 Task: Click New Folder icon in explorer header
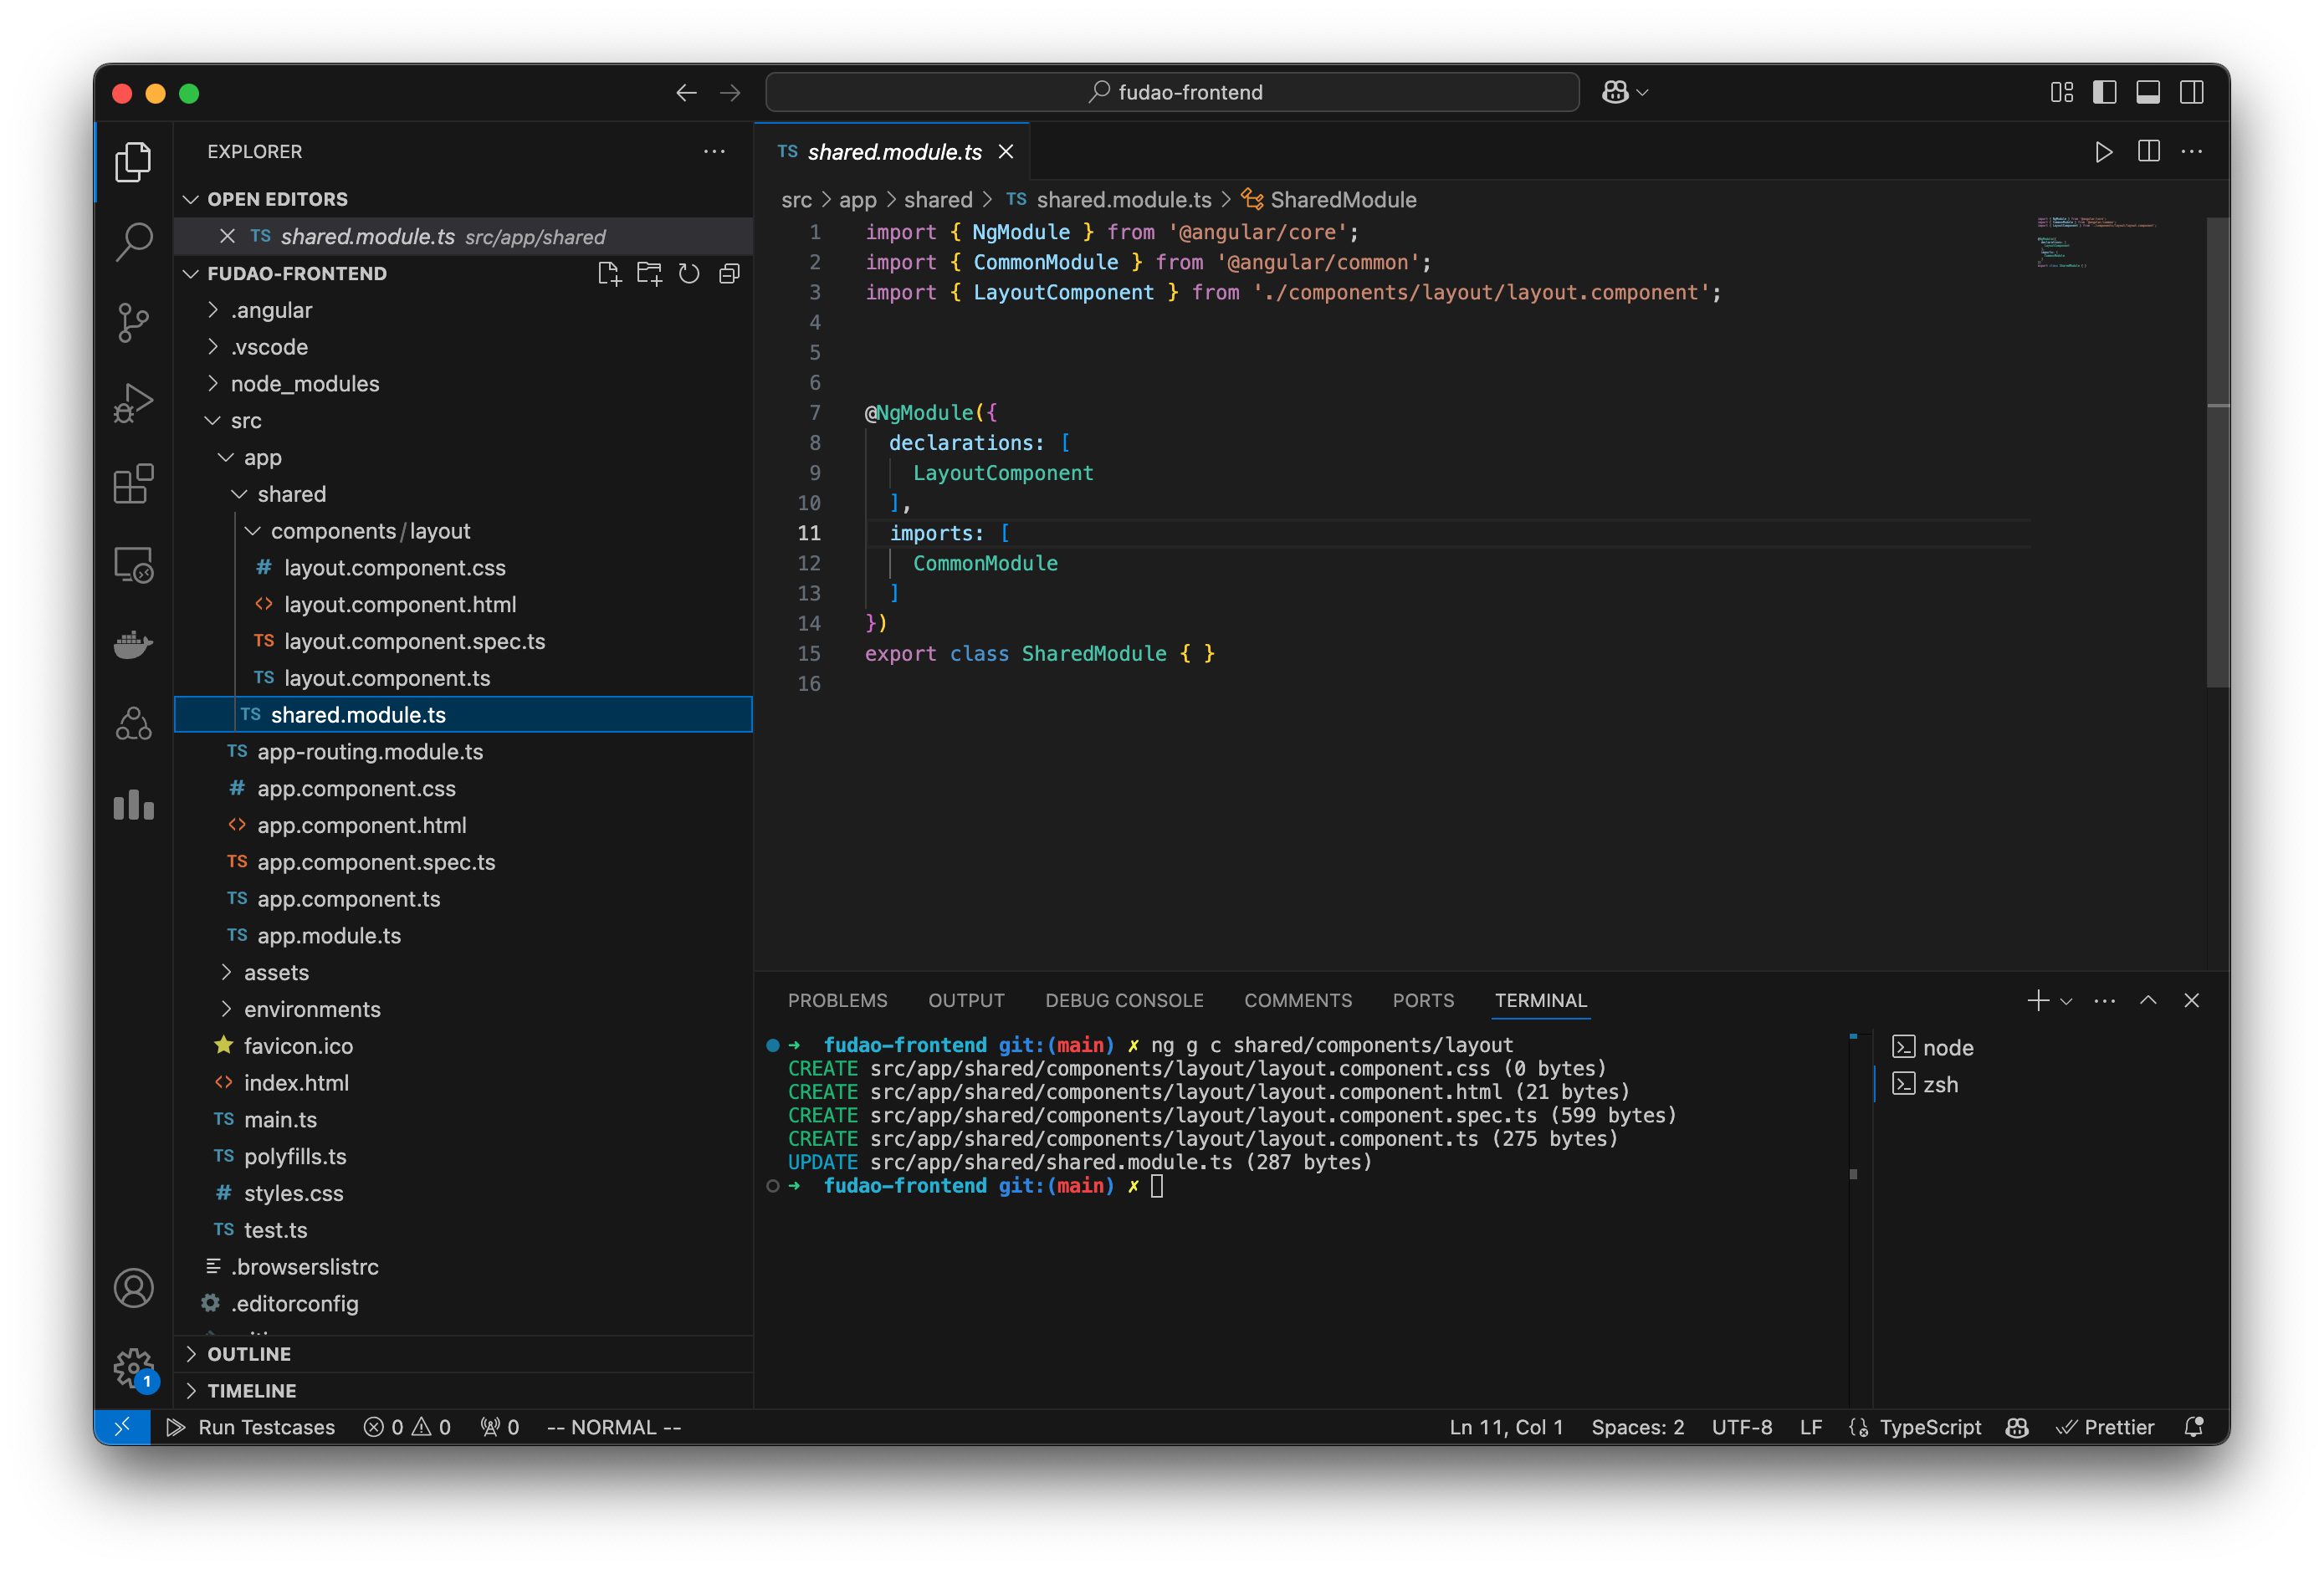click(x=649, y=274)
